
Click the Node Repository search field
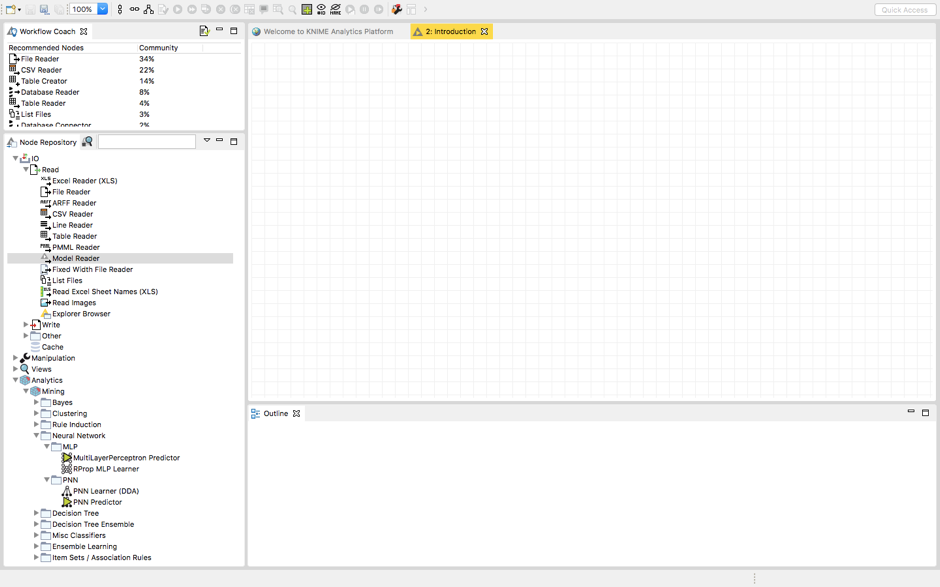[x=146, y=142]
